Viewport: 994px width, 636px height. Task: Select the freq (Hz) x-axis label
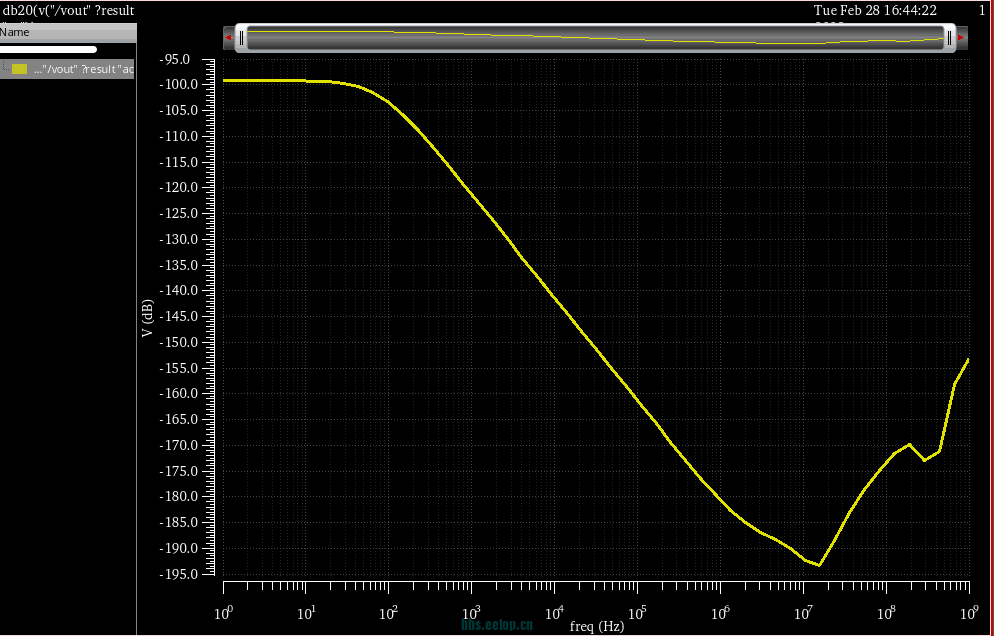(597, 626)
